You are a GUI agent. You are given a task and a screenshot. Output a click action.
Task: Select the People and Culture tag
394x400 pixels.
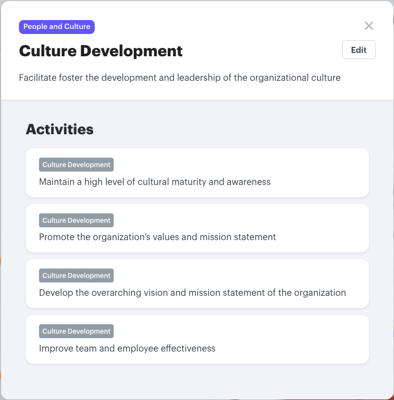[57, 27]
